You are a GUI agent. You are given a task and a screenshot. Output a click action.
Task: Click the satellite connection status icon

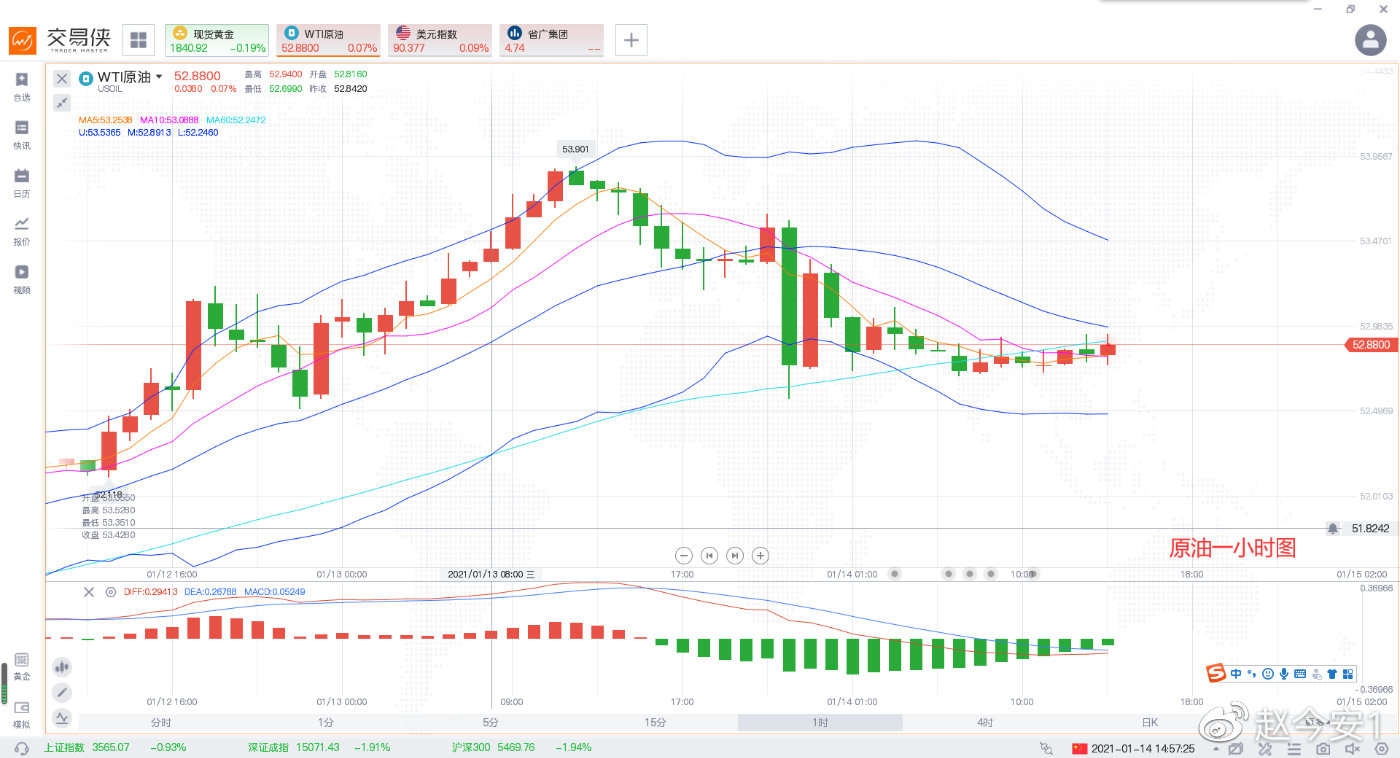(1047, 748)
